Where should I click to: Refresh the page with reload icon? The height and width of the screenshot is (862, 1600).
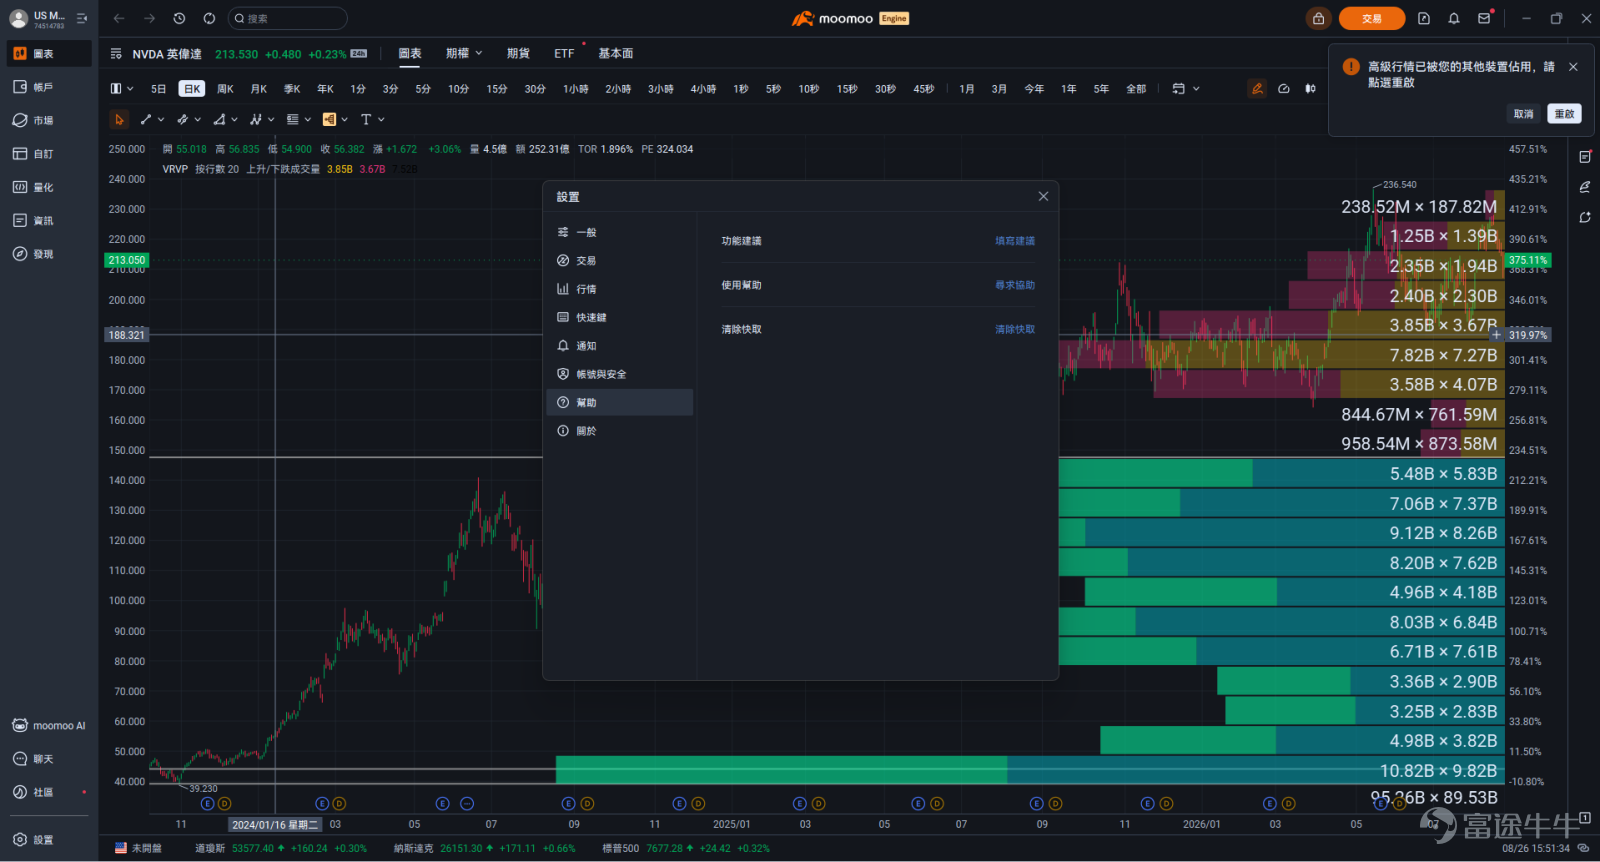pos(209,18)
